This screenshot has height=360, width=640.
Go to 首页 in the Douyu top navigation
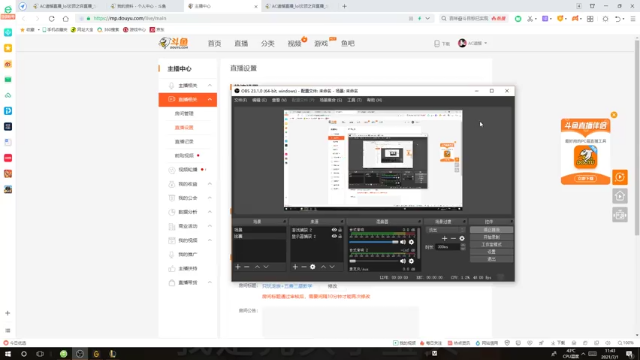click(214, 43)
